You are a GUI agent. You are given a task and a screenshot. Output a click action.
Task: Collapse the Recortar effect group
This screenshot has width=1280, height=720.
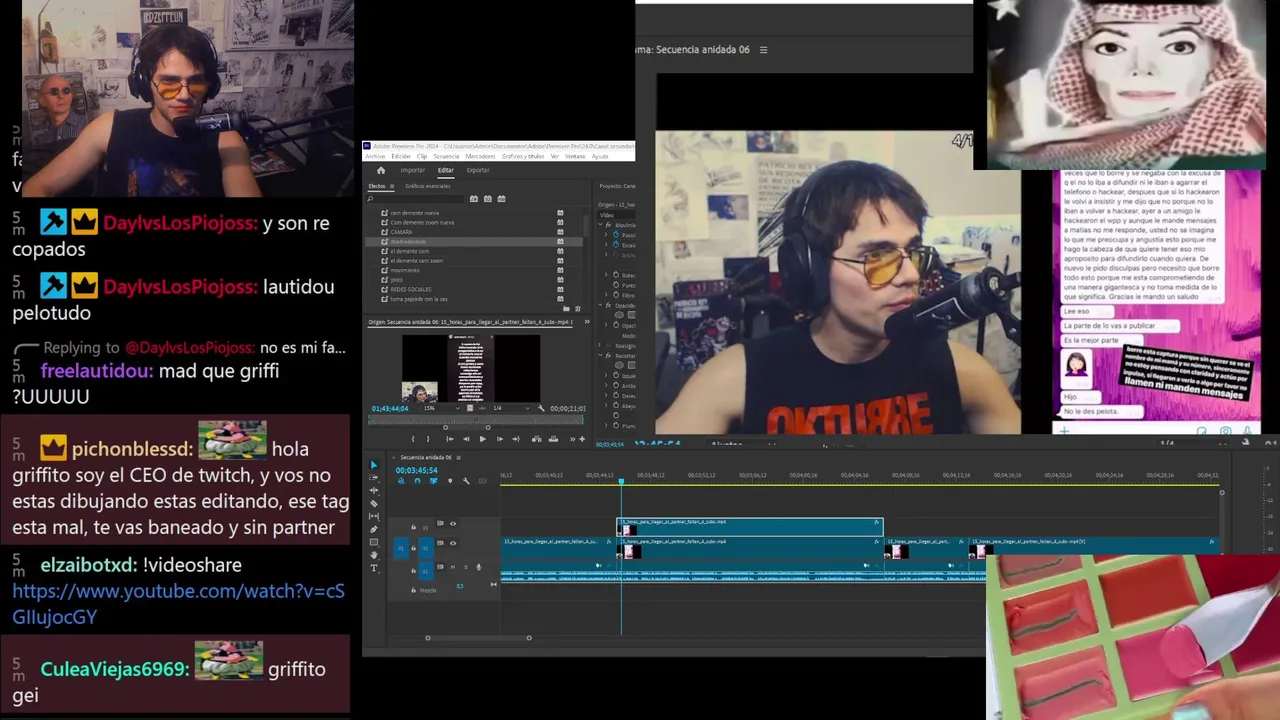click(600, 355)
